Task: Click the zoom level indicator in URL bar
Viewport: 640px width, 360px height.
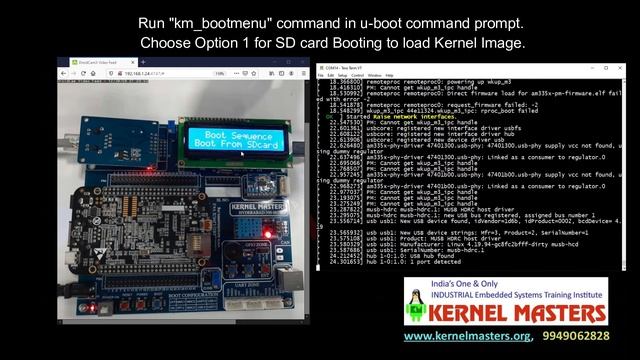Action: 220,73
